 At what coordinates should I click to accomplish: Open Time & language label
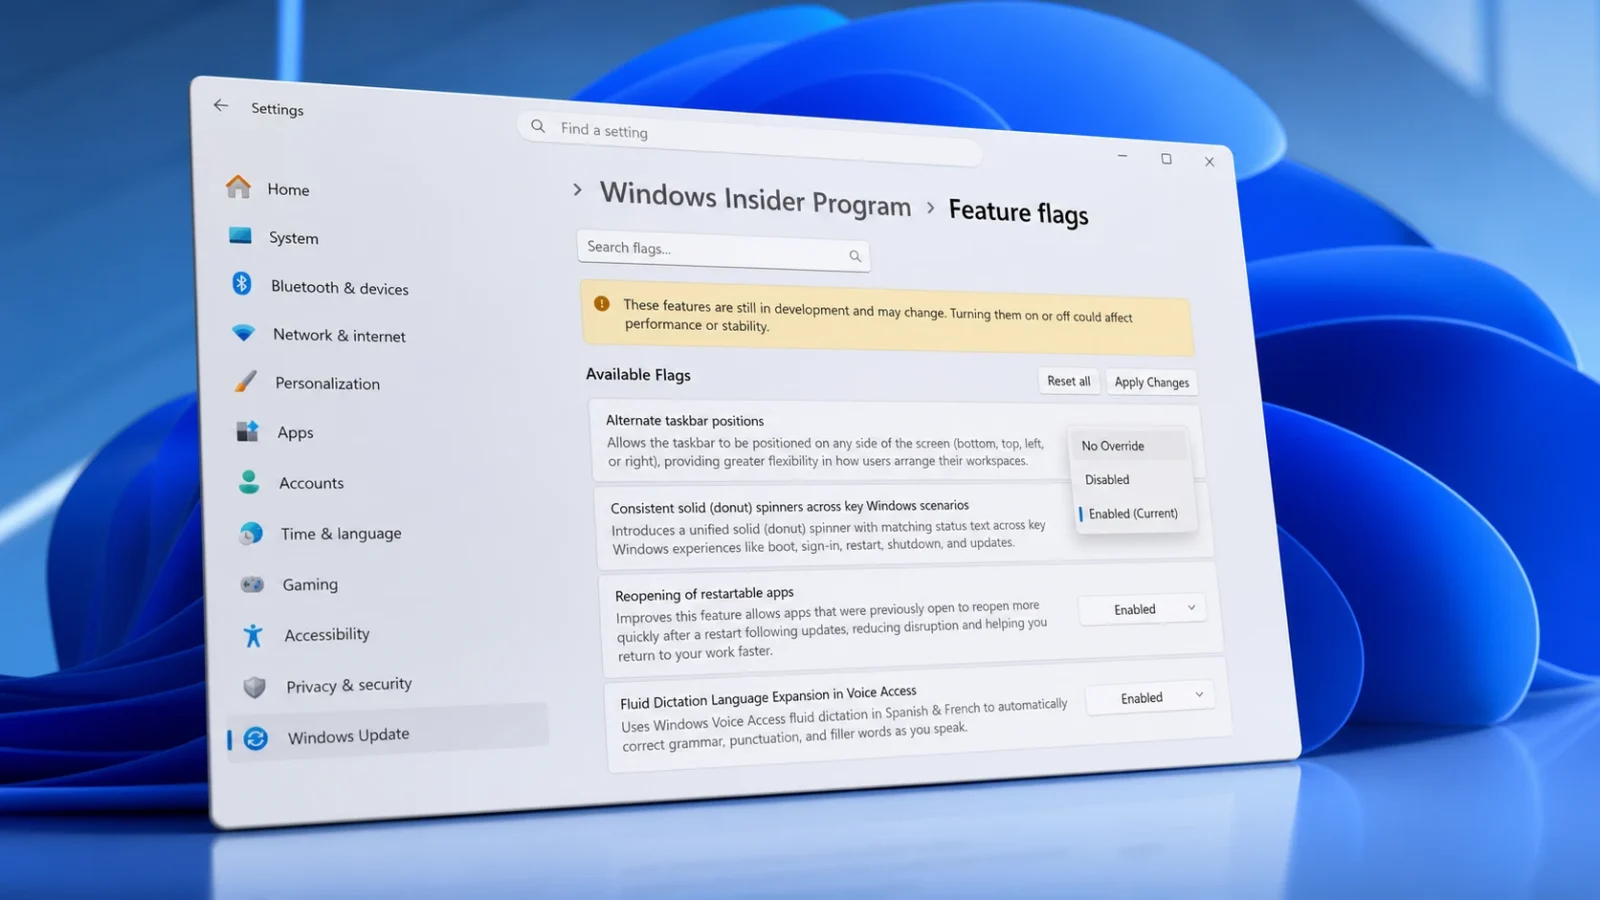(x=341, y=534)
